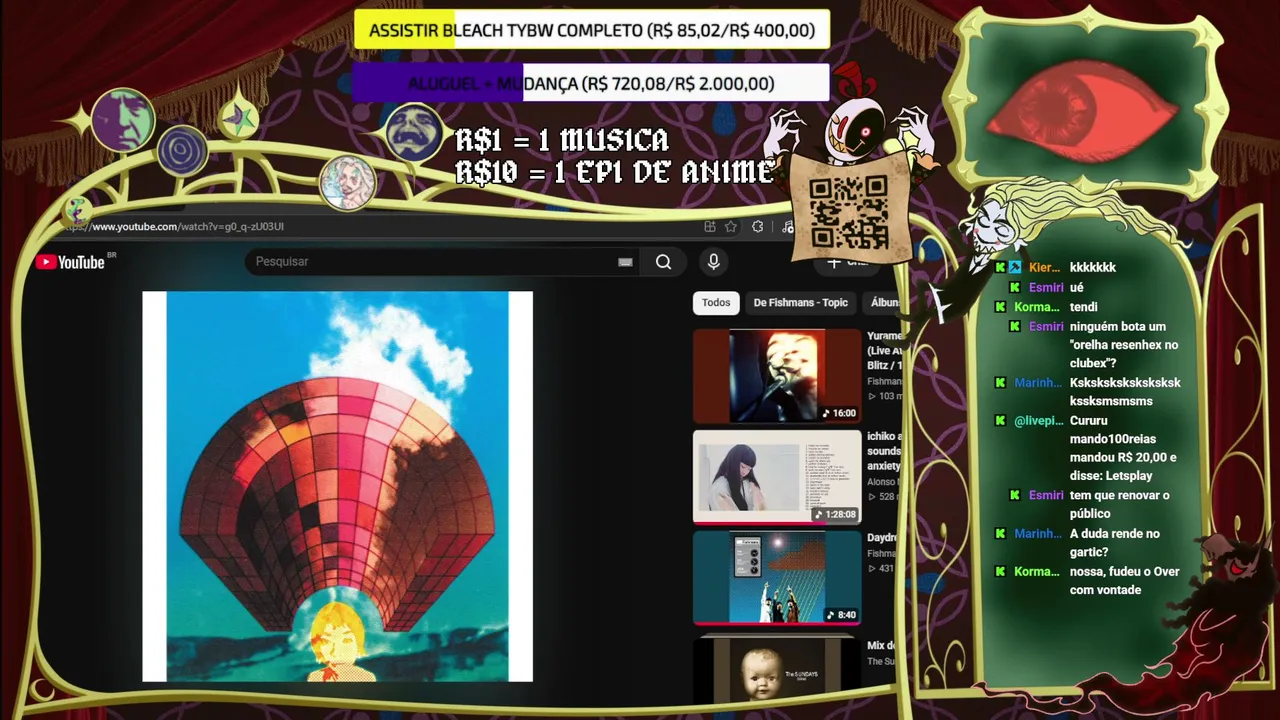Select the 'Álbuns' filter chip
1280x720 pixels.
tap(884, 303)
